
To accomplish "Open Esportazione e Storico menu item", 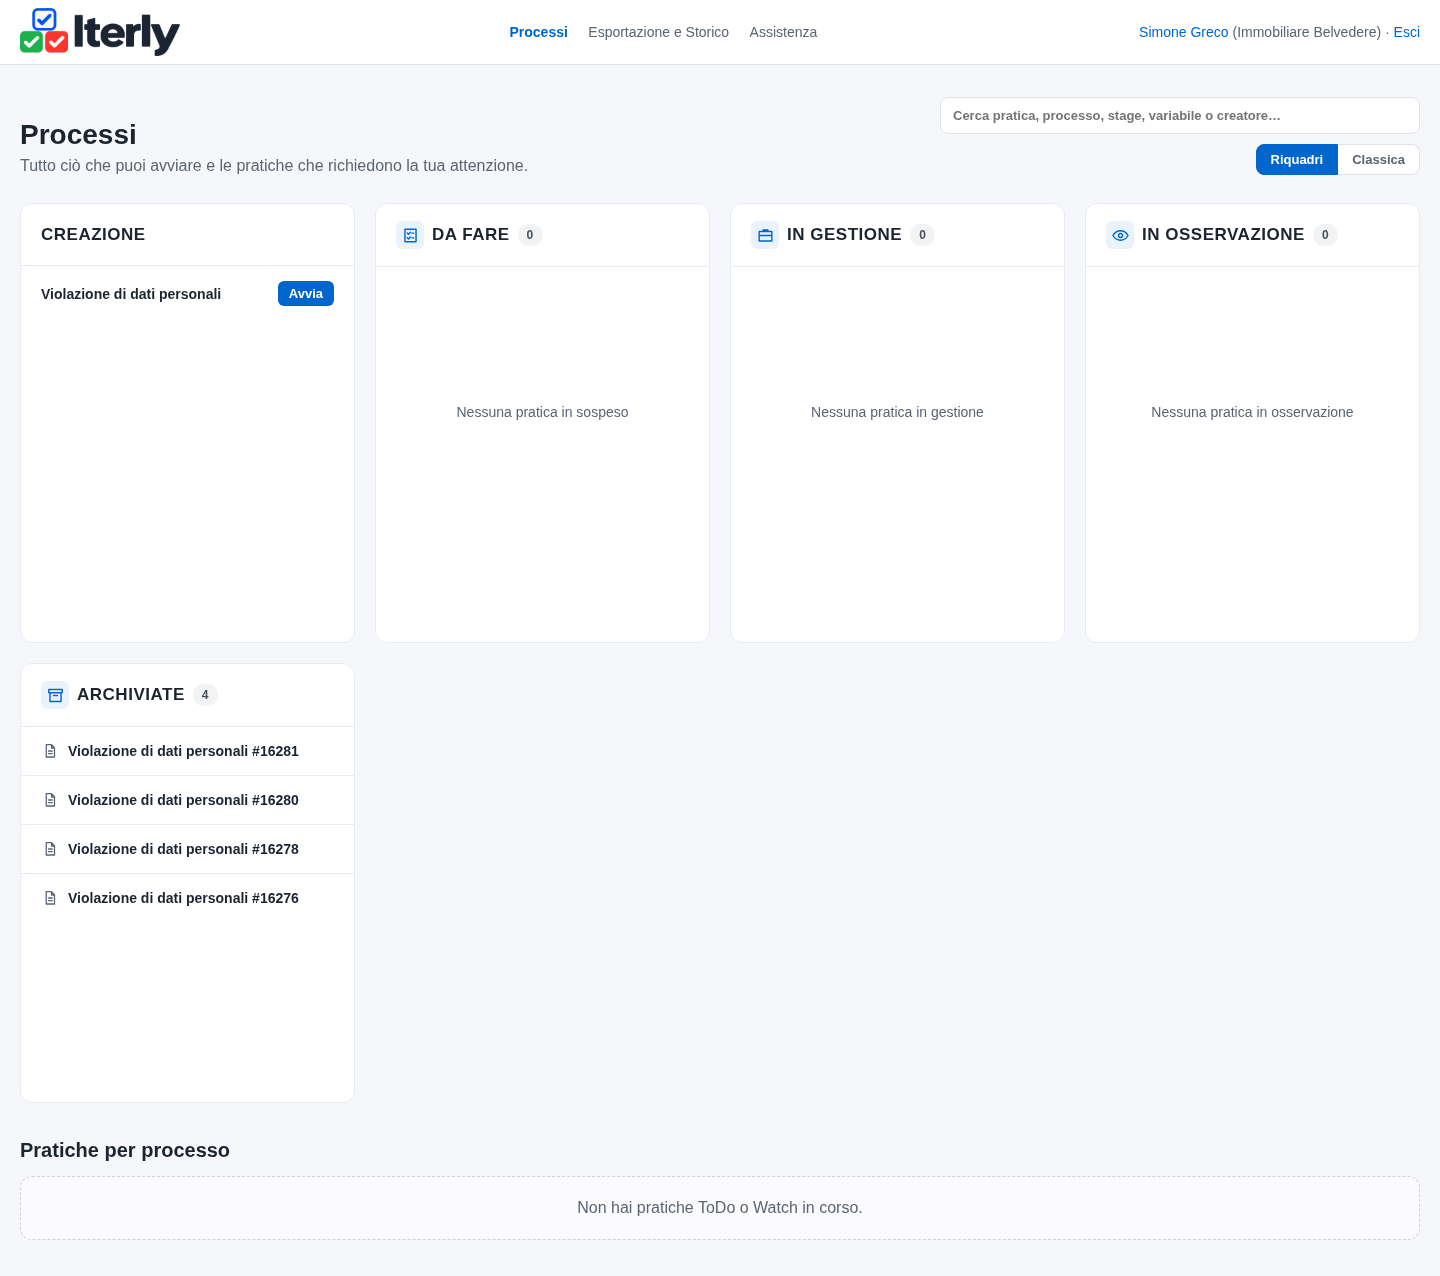I will [658, 32].
